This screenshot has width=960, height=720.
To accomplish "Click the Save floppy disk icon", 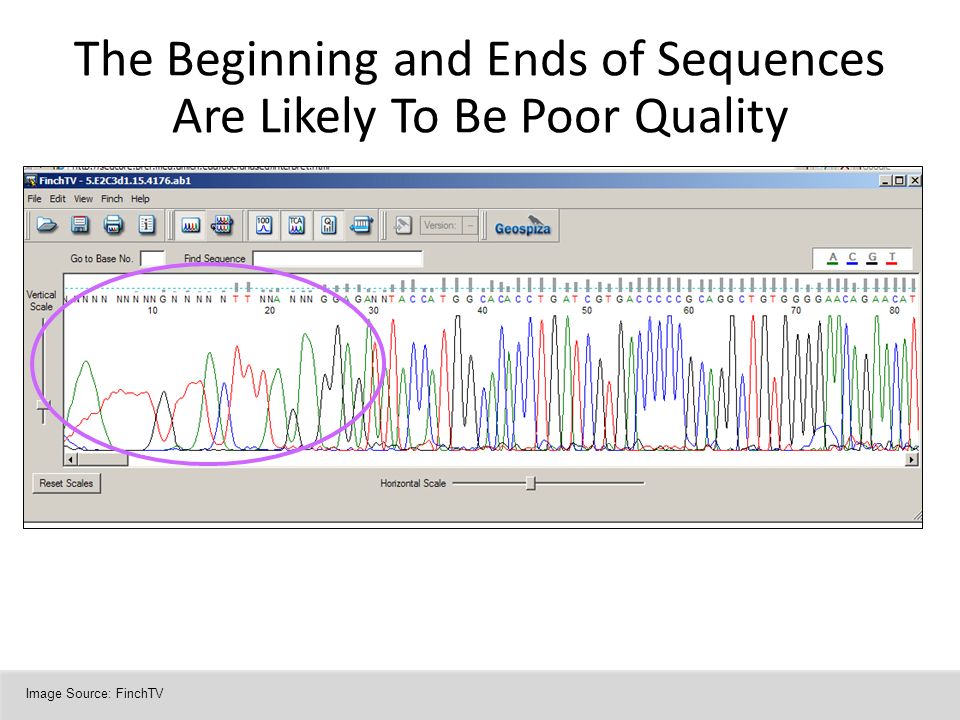I will [80, 225].
